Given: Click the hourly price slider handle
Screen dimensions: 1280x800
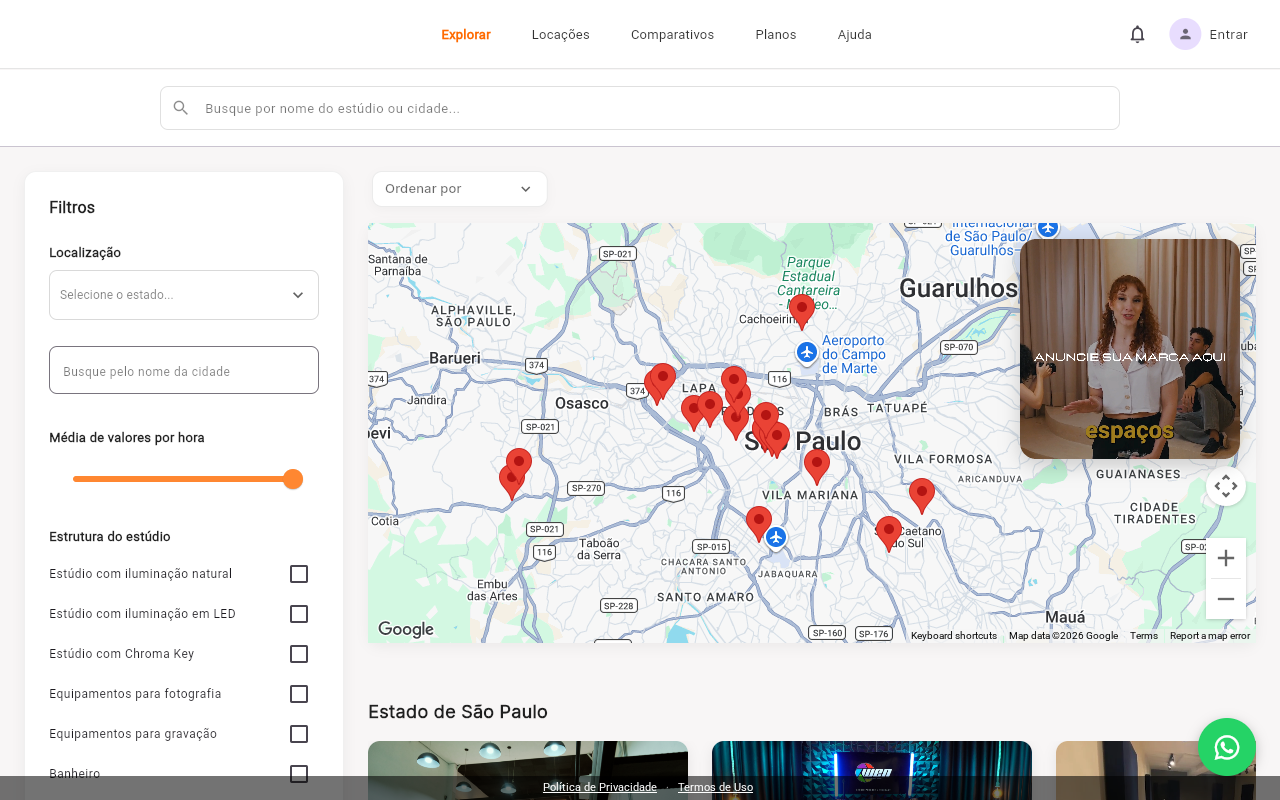Looking at the screenshot, I should click(x=293, y=479).
